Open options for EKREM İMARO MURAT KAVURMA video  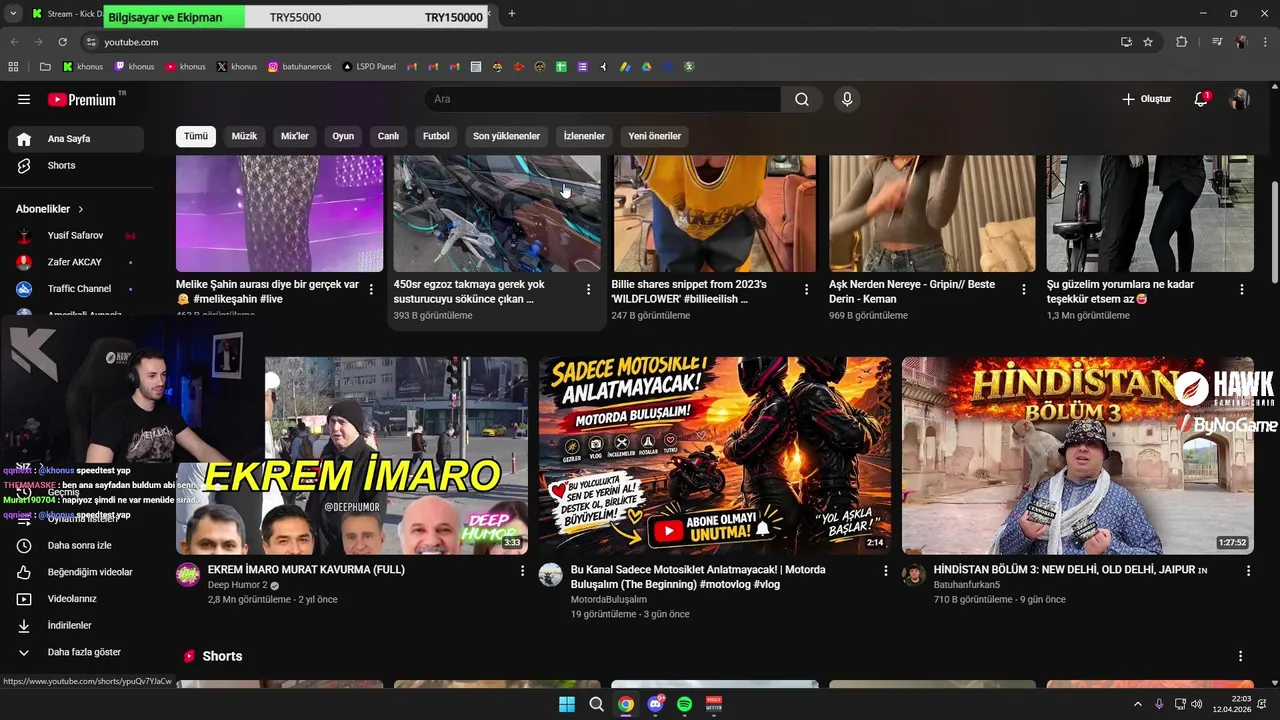(521, 570)
